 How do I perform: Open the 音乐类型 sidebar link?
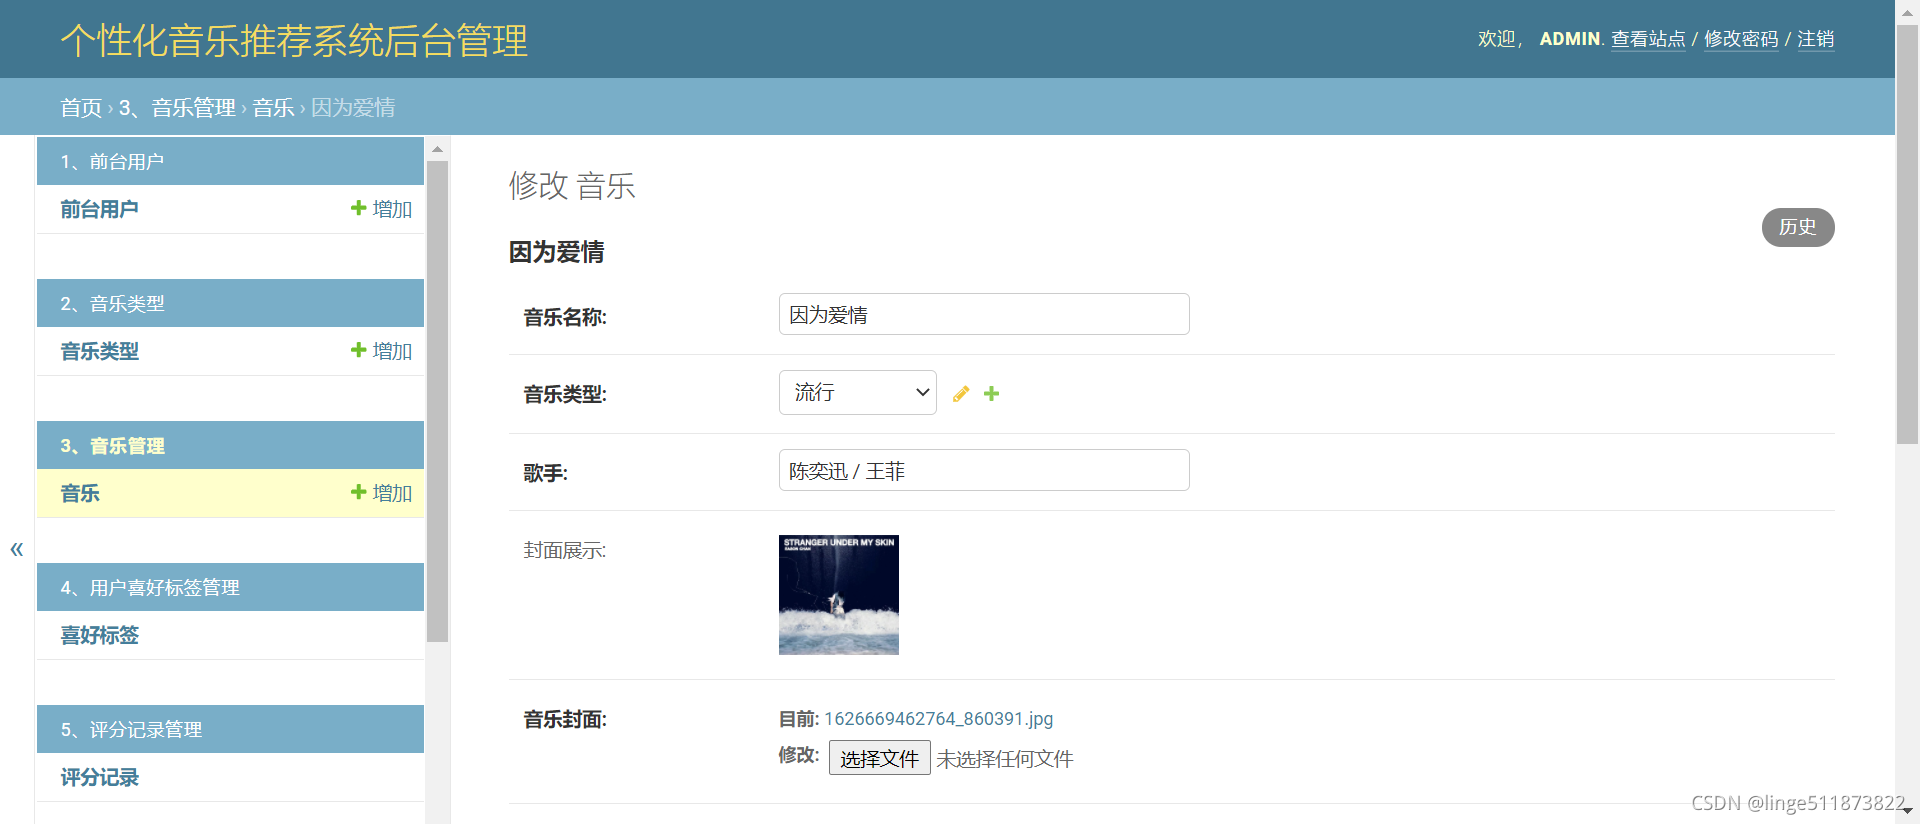pyautogui.click(x=99, y=351)
